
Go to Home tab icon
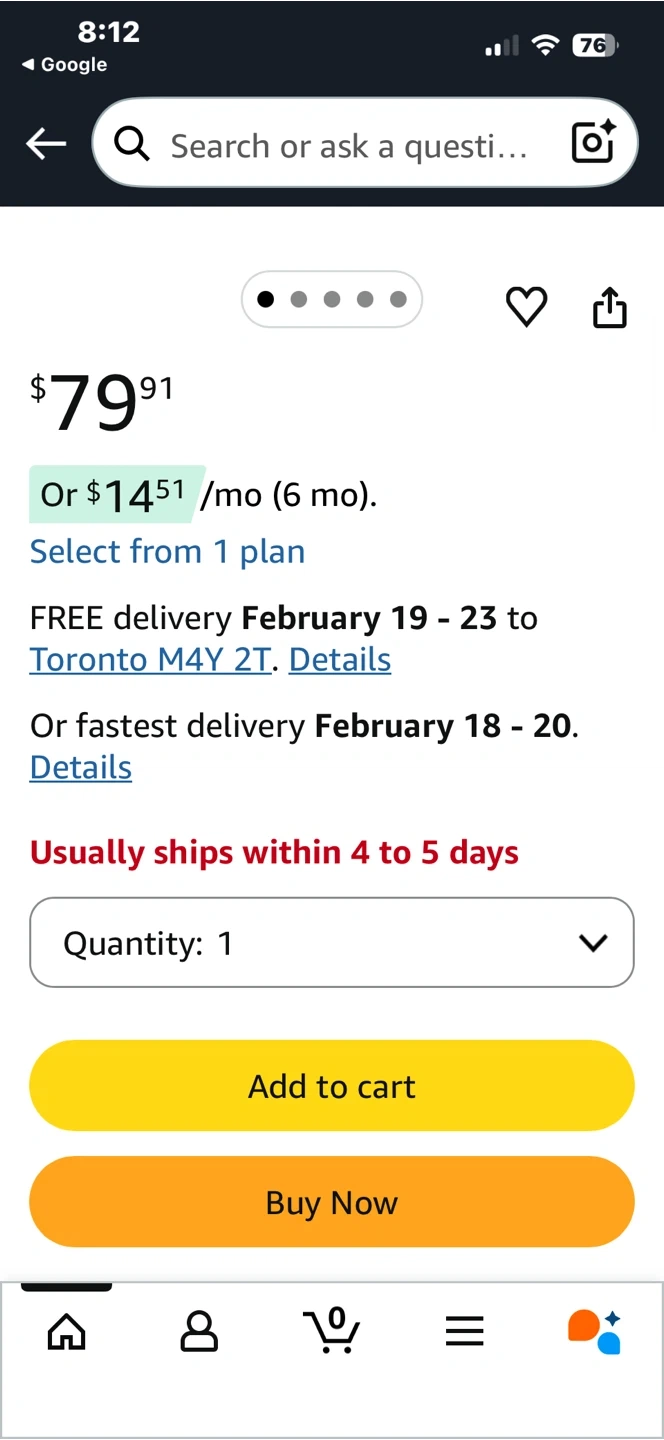(x=67, y=1331)
